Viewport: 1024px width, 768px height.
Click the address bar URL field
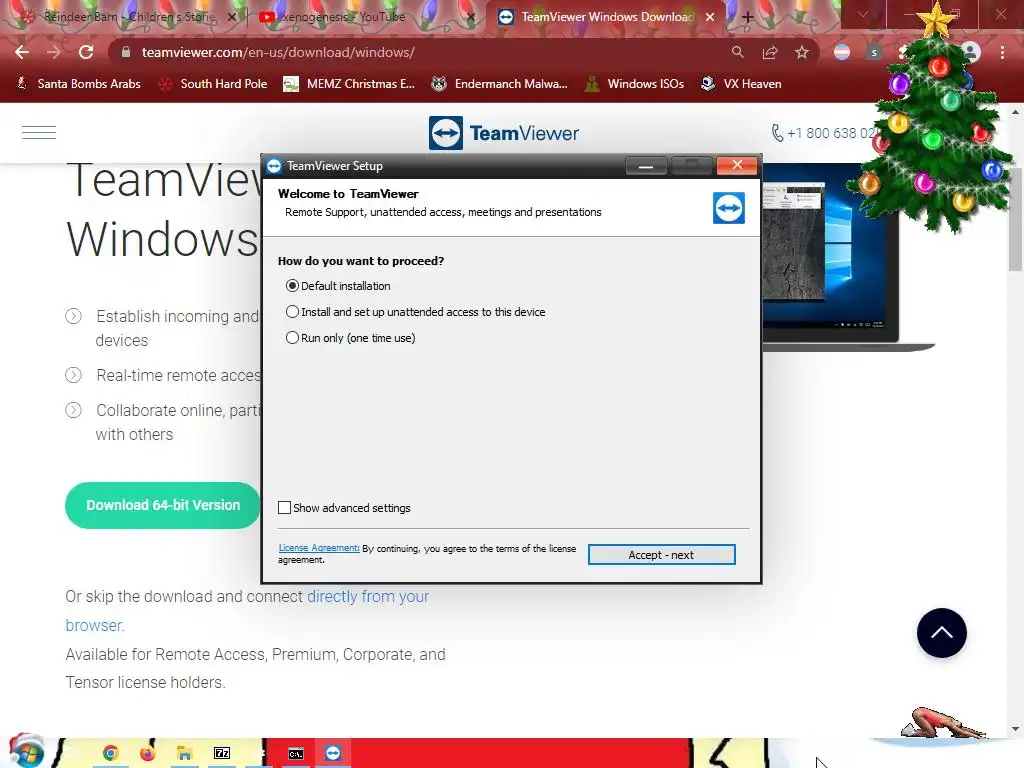click(x=418, y=52)
